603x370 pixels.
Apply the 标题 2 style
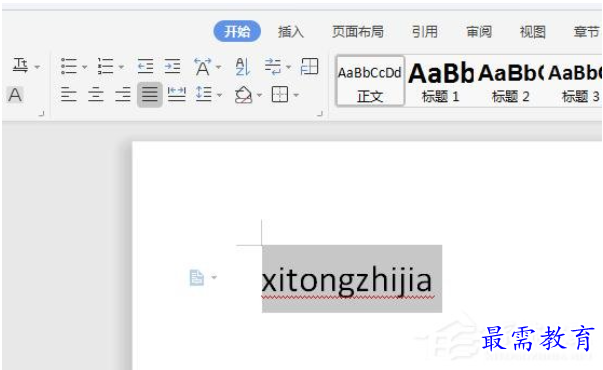510,82
